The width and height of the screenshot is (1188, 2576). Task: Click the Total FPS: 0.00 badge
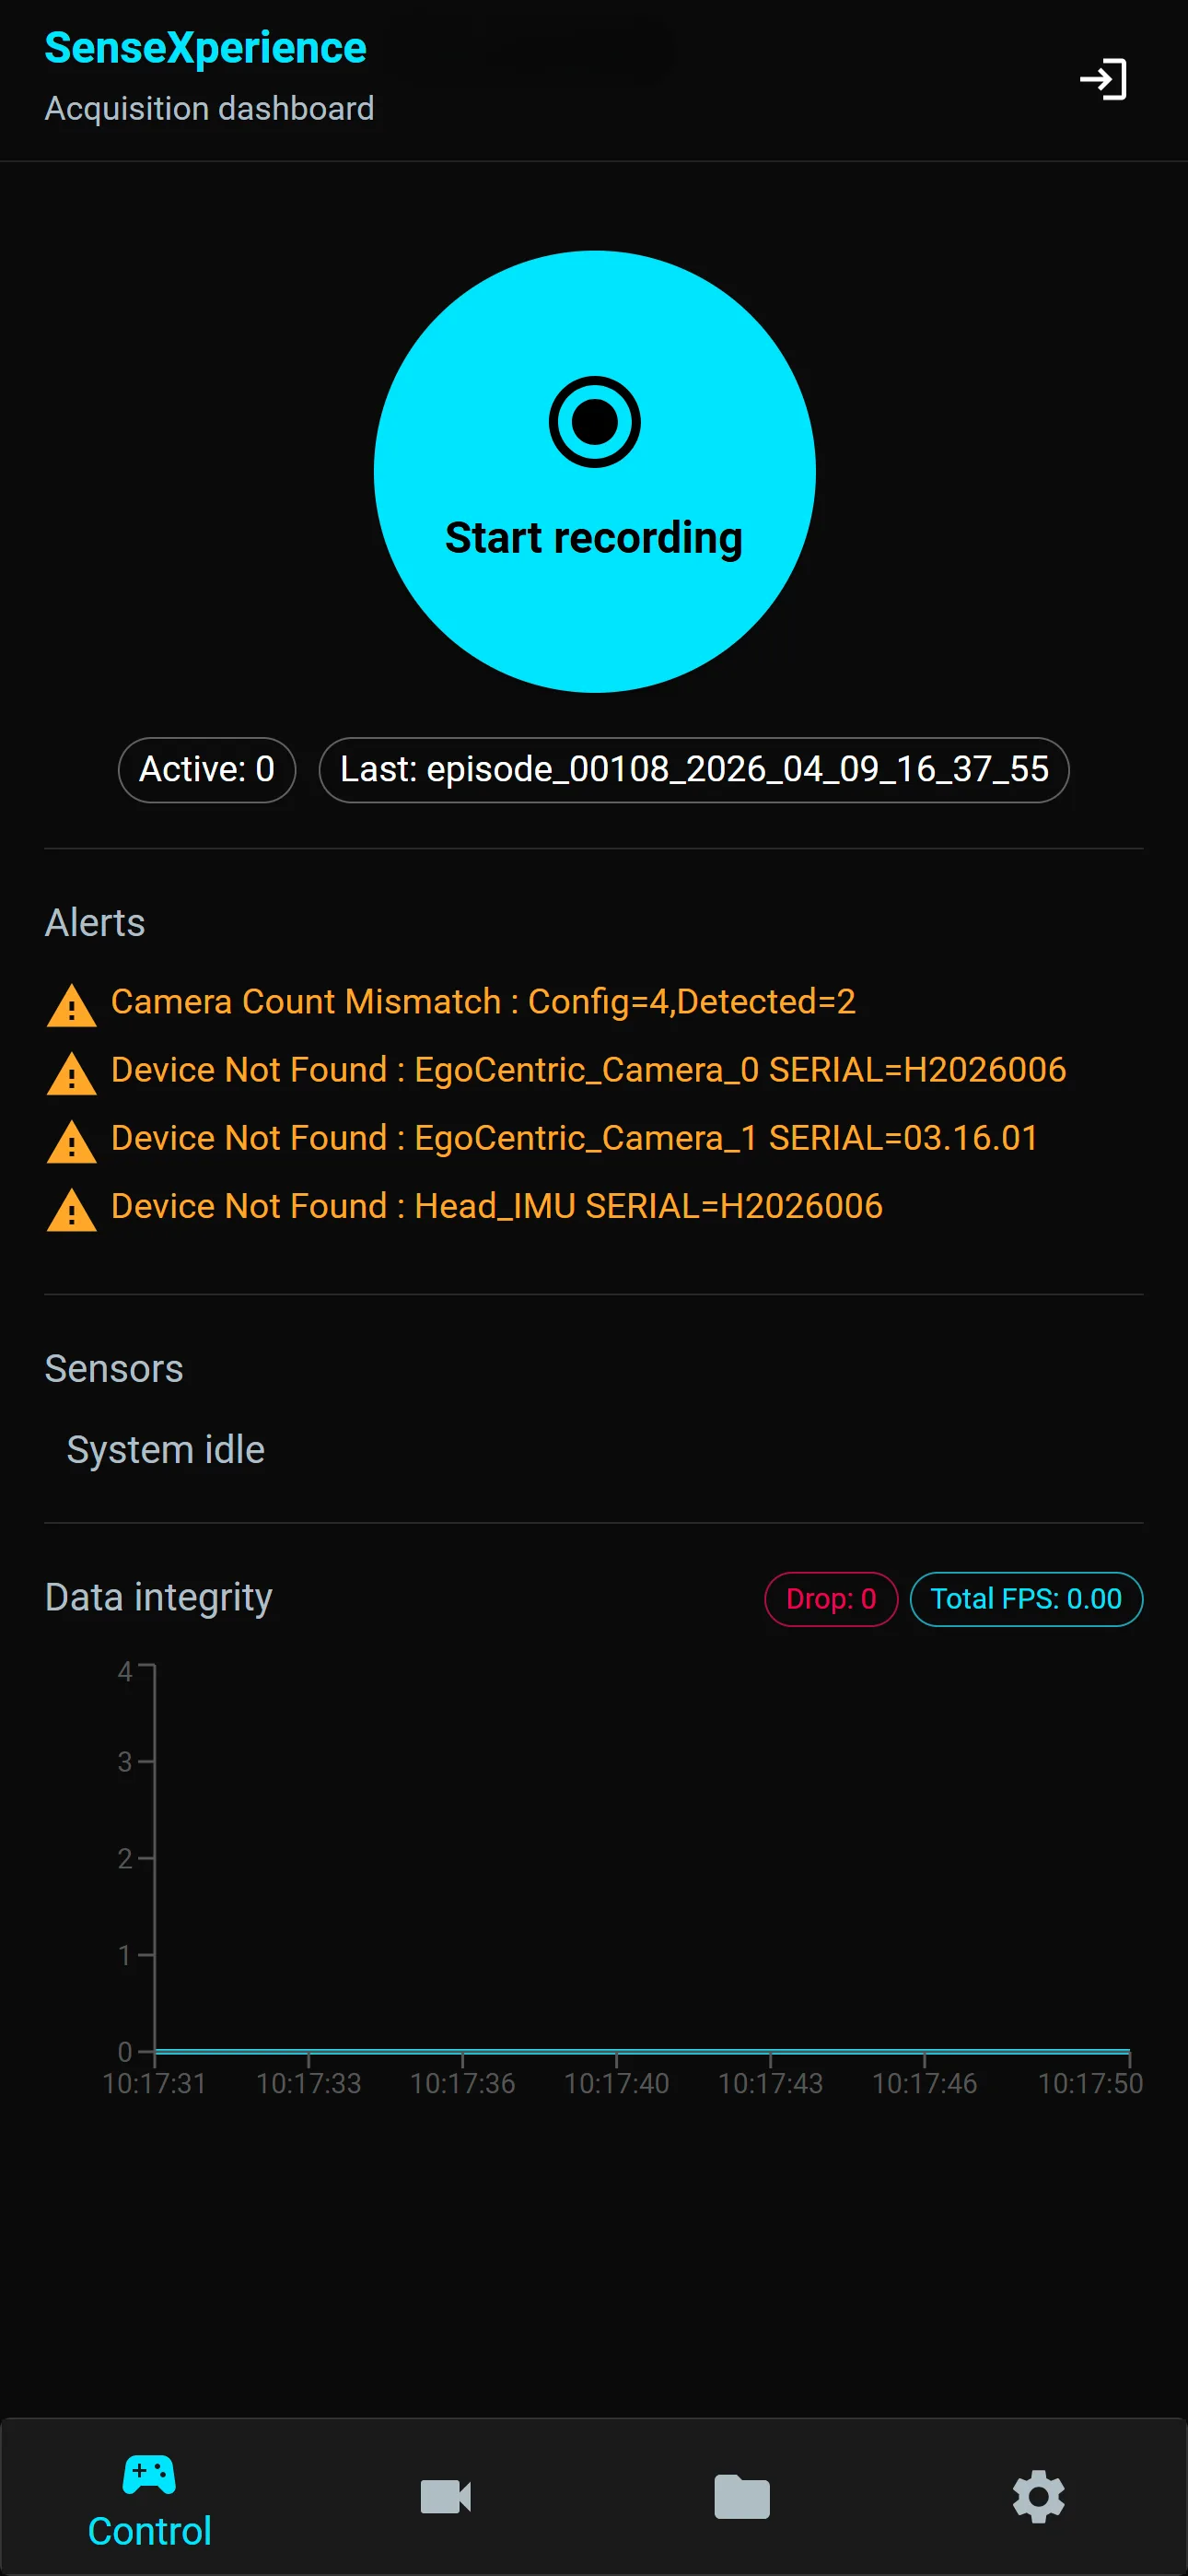point(1026,1599)
